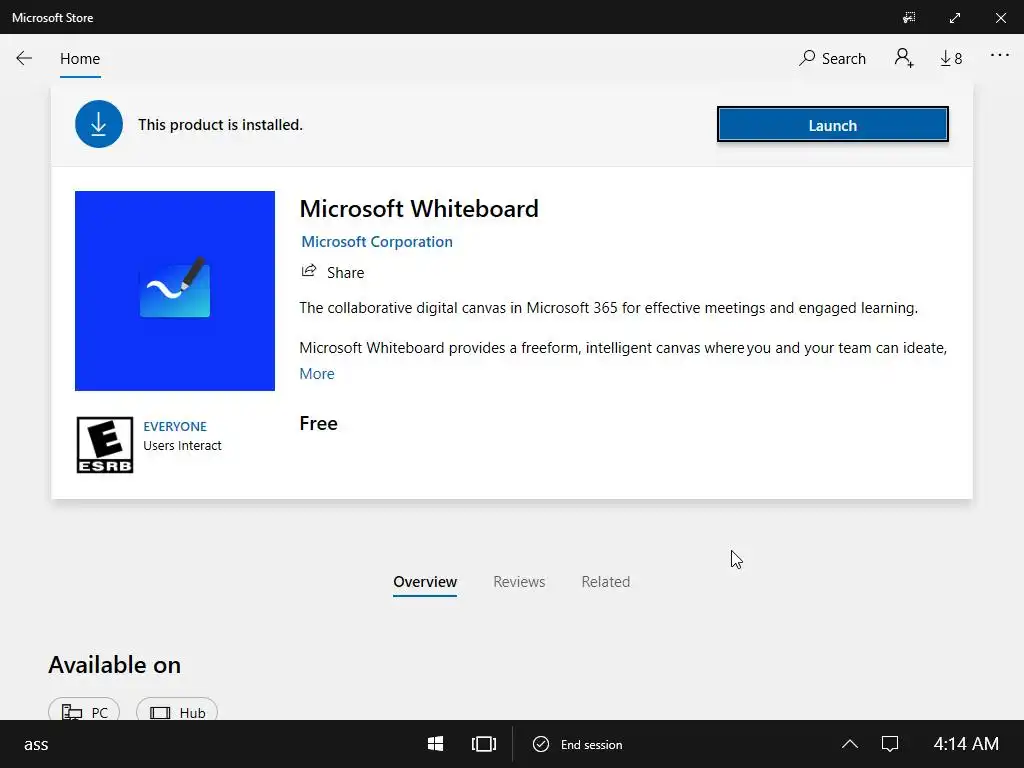Switch to the Related tab
The image size is (1024, 768).
(606, 582)
